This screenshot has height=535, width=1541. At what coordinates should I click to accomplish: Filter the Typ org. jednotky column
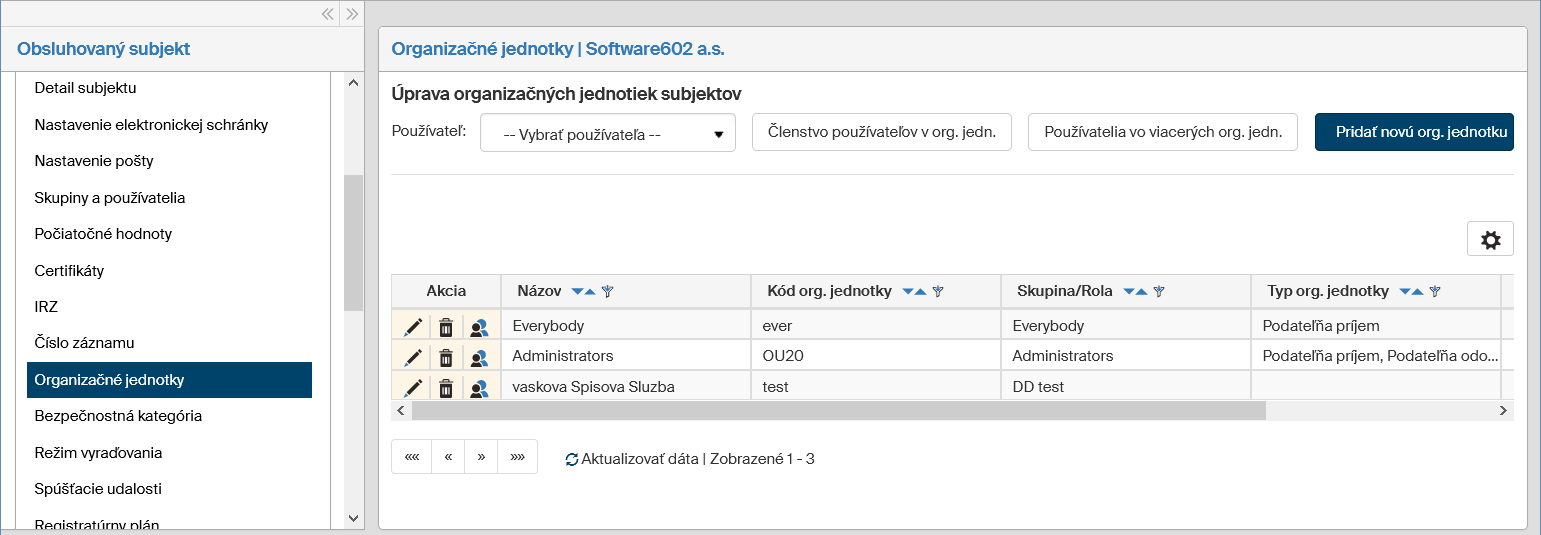click(1435, 292)
